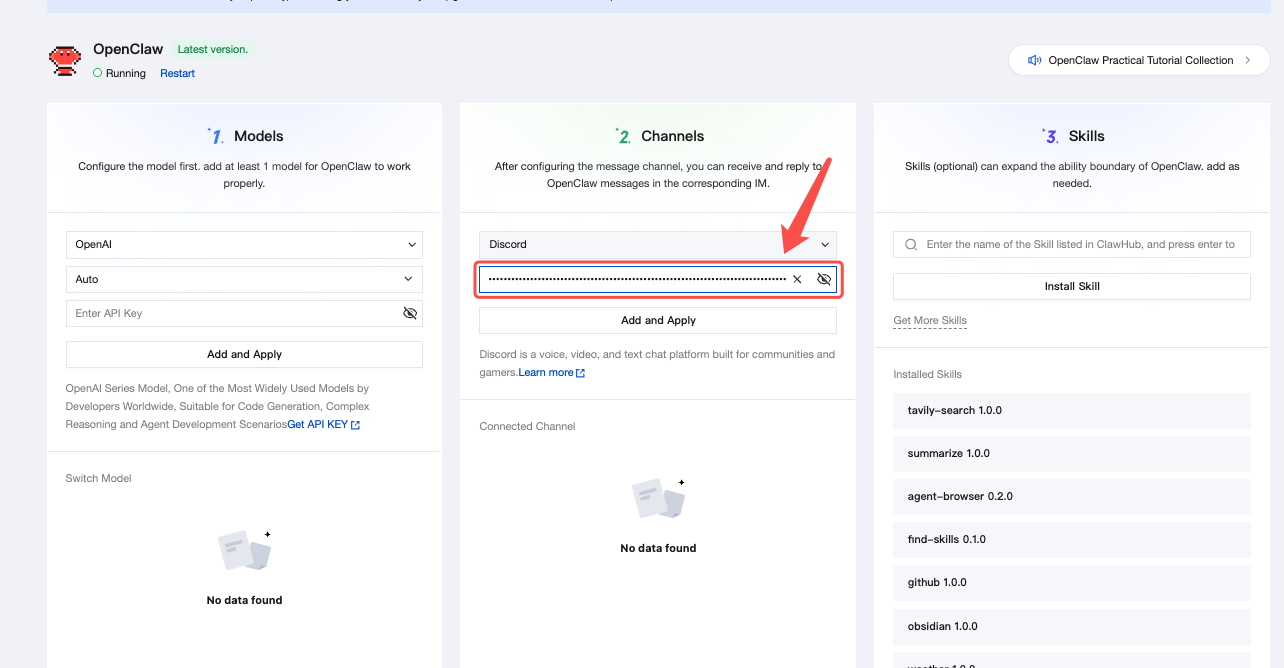The width and height of the screenshot is (1284, 668).
Task: Toggle visibility of the API Key field
Action: tap(409, 313)
